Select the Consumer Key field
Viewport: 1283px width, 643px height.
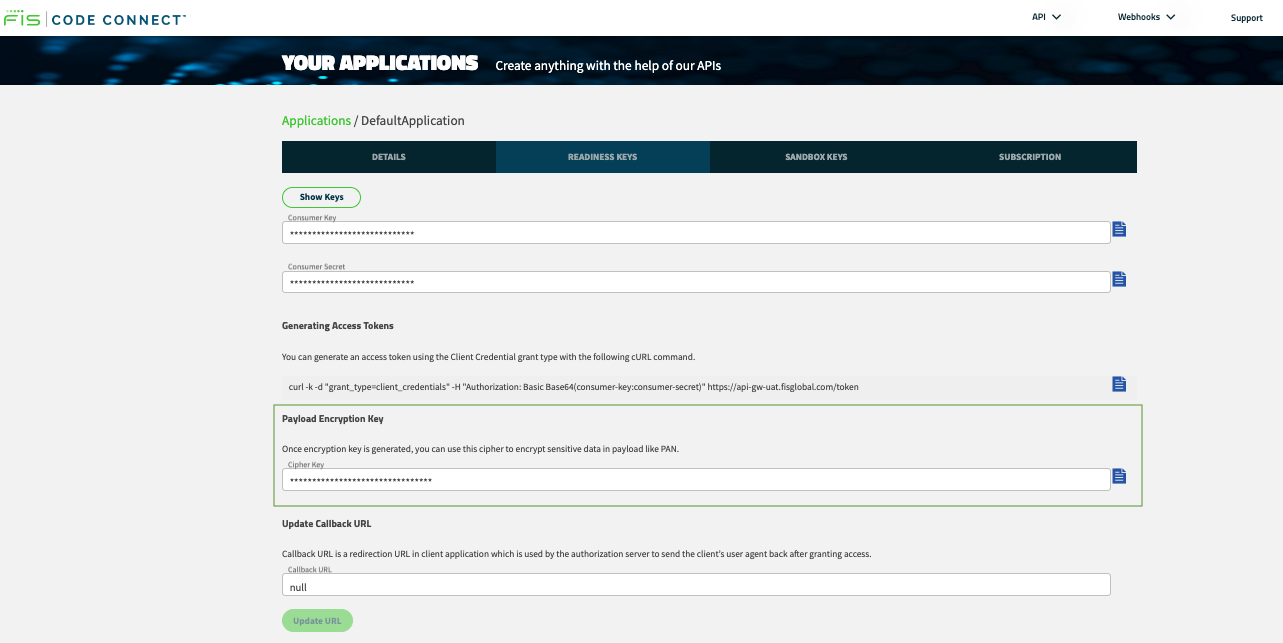coord(696,232)
